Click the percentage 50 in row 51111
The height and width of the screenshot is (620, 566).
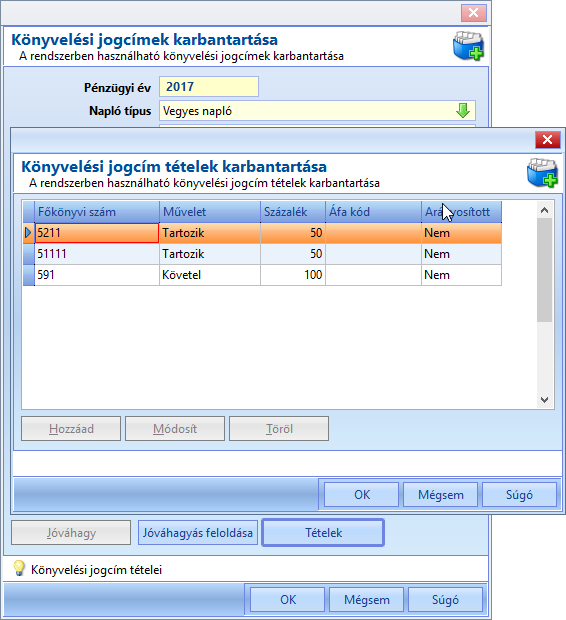click(293, 254)
